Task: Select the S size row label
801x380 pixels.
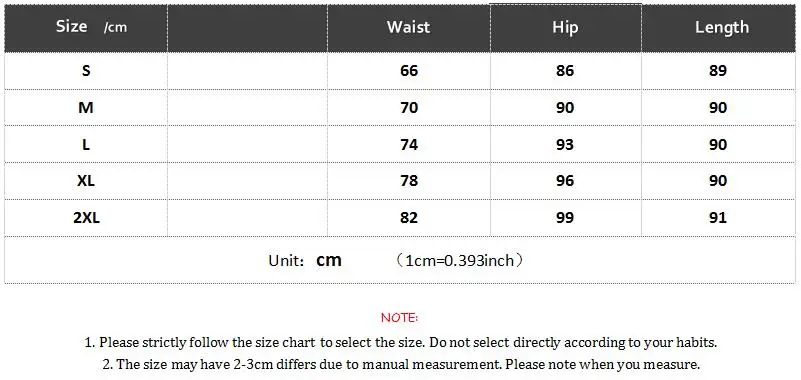Action: click(x=86, y=70)
